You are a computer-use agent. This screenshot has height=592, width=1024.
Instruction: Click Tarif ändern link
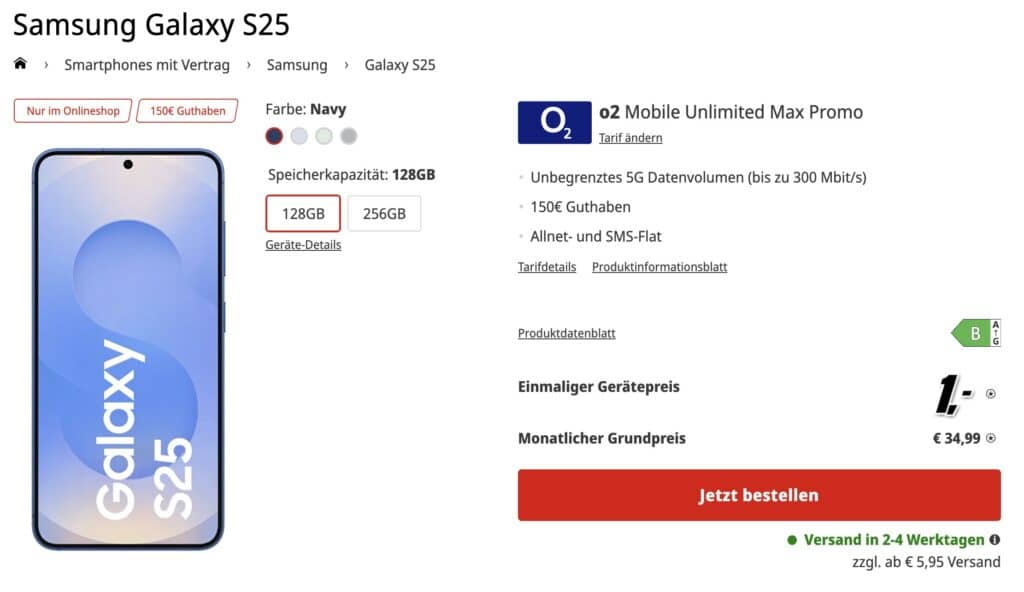coord(630,138)
